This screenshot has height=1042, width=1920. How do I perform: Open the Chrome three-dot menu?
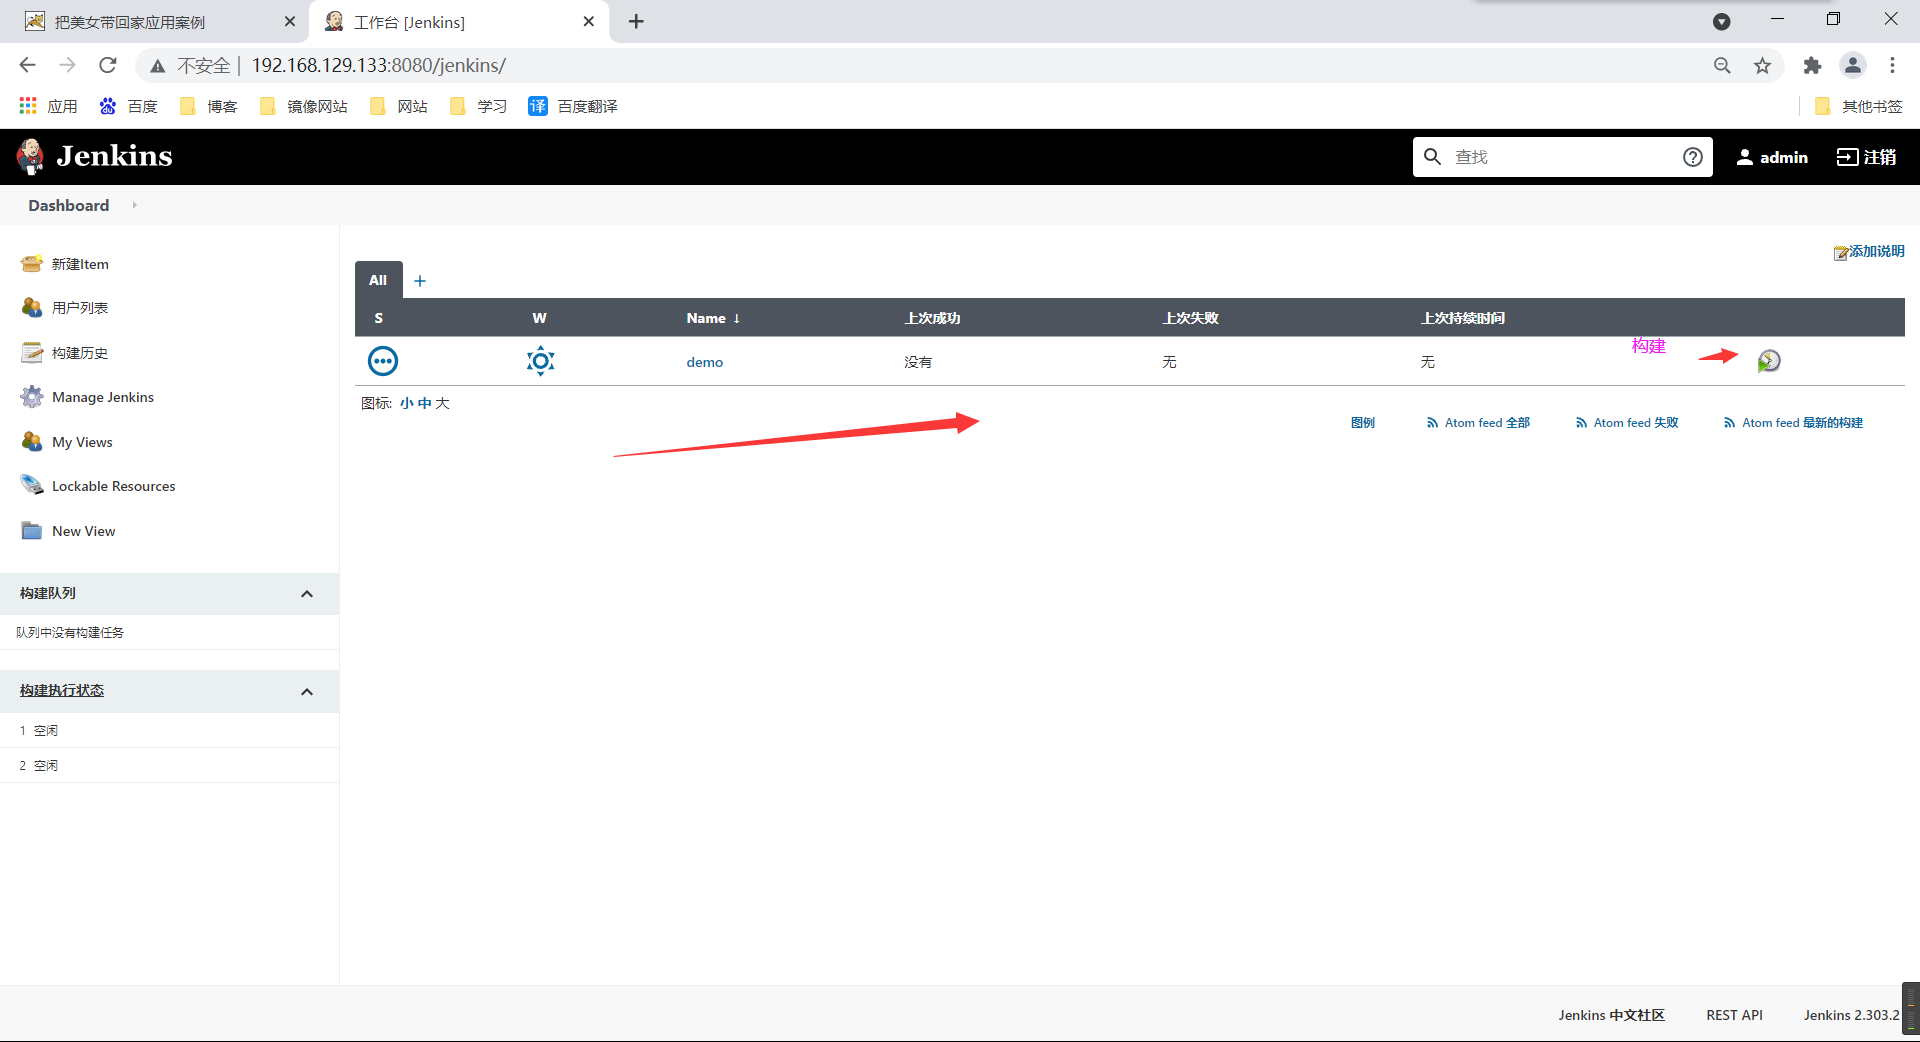click(x=1892, y=65)
